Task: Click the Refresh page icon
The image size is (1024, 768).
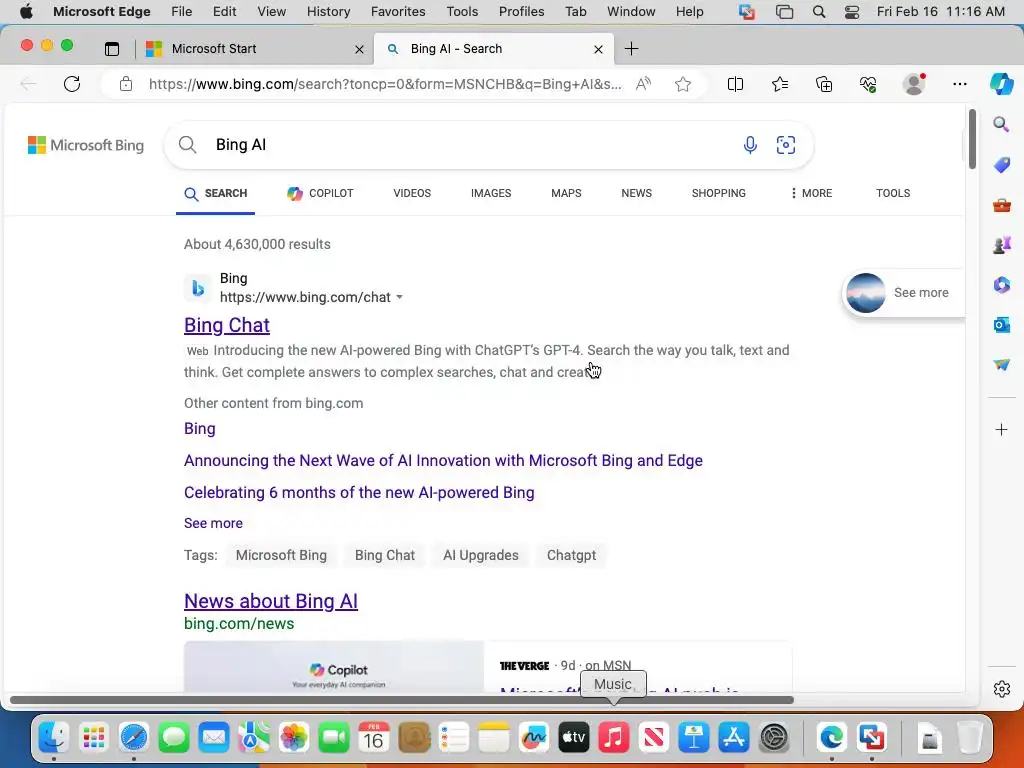Action: [x=72, y=84]
